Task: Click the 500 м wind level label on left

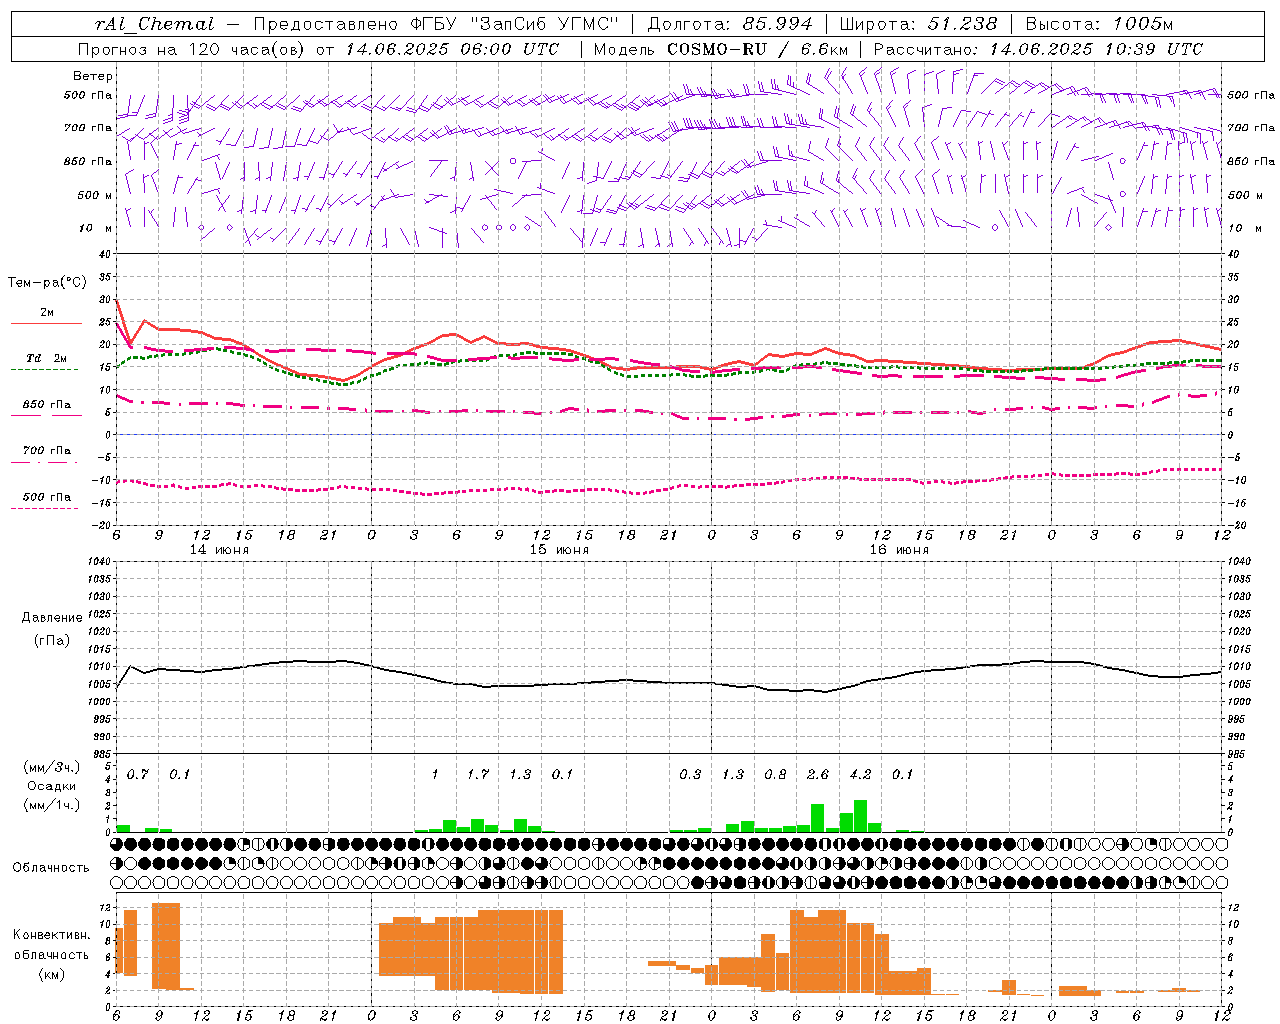Action: pos(95,195)
